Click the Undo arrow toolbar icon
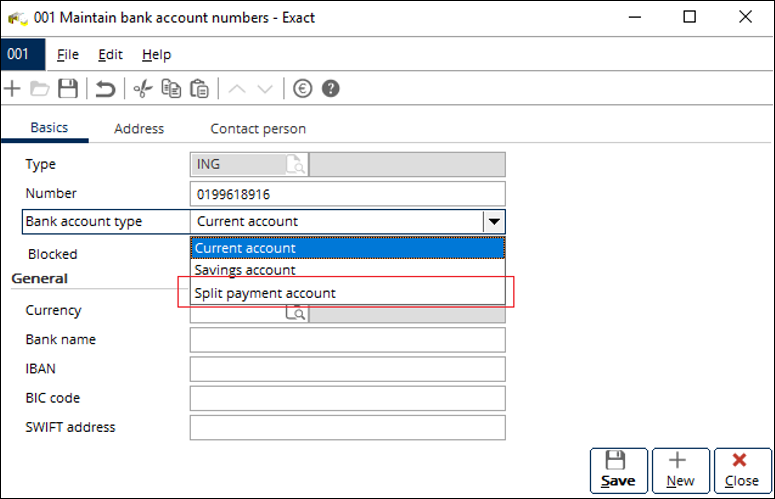 click(105, 89)
